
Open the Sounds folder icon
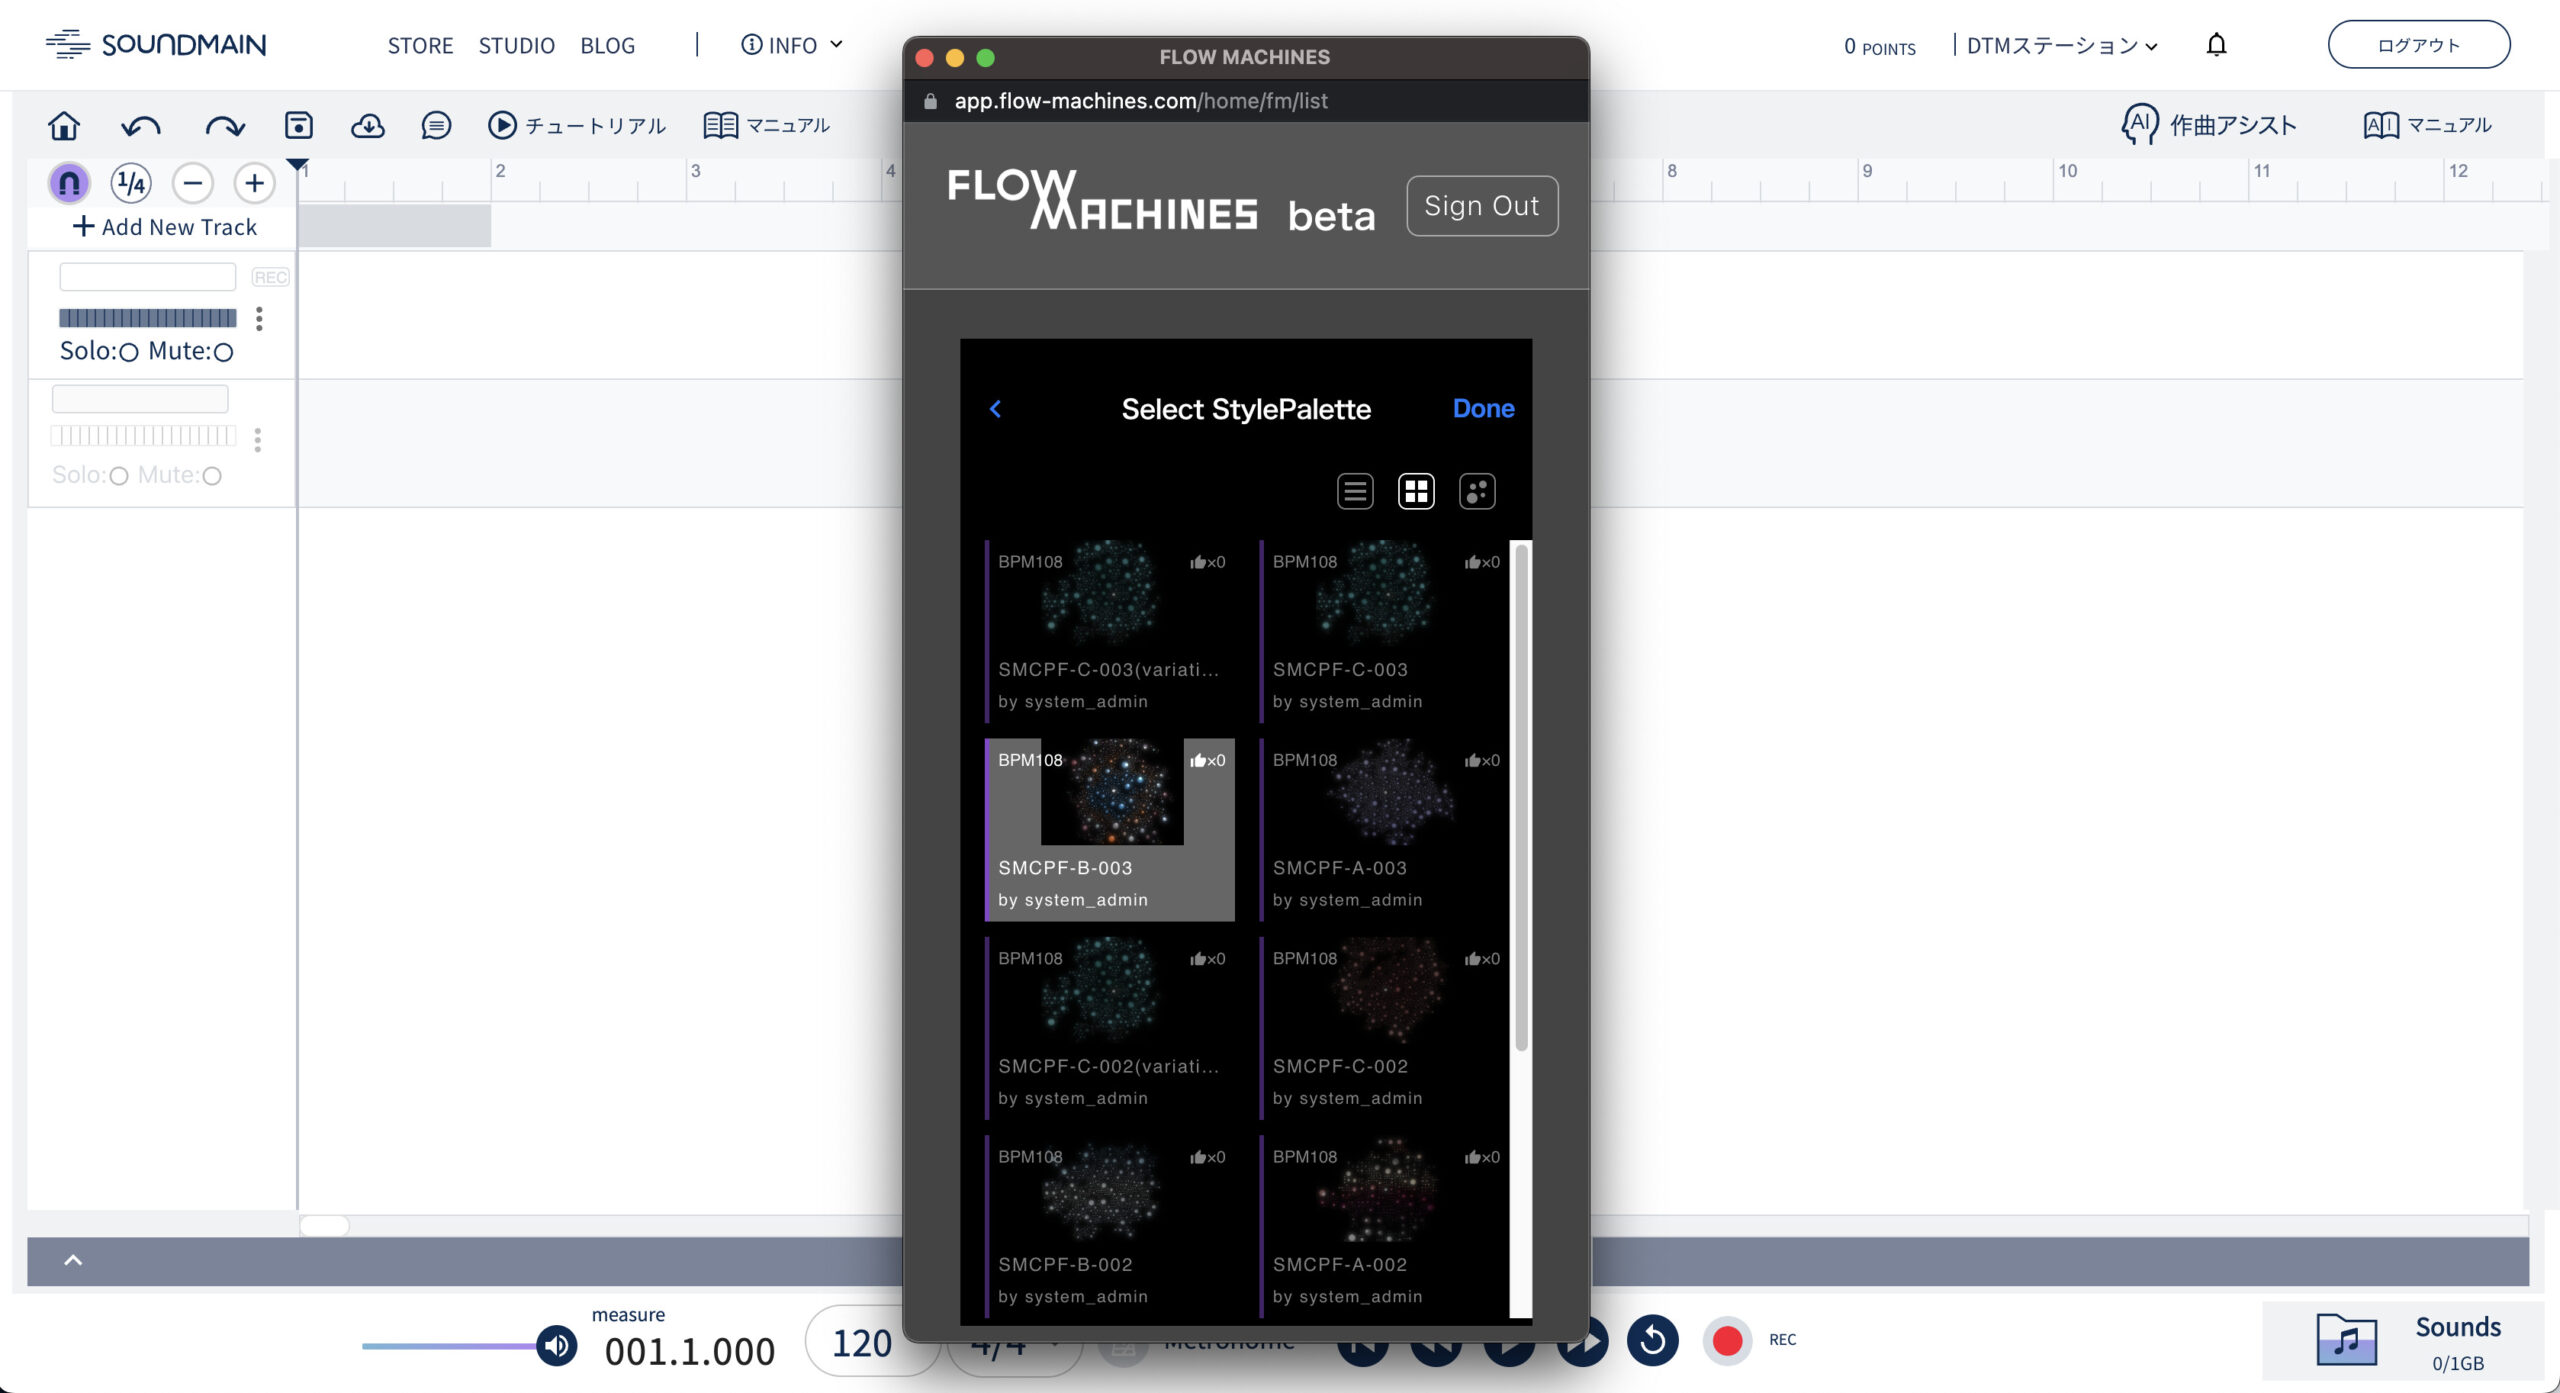click(x=2347, y=1340)
